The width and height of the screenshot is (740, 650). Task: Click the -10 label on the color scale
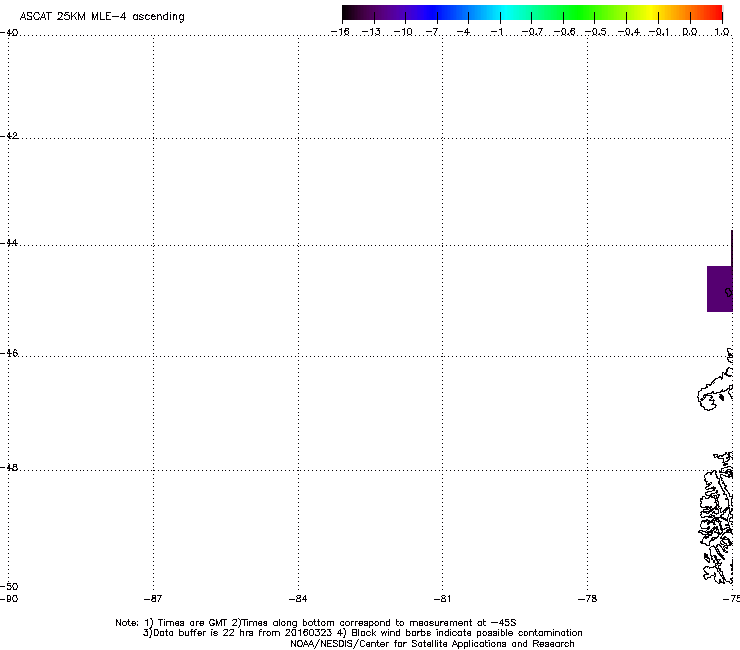tap(403, 32)
